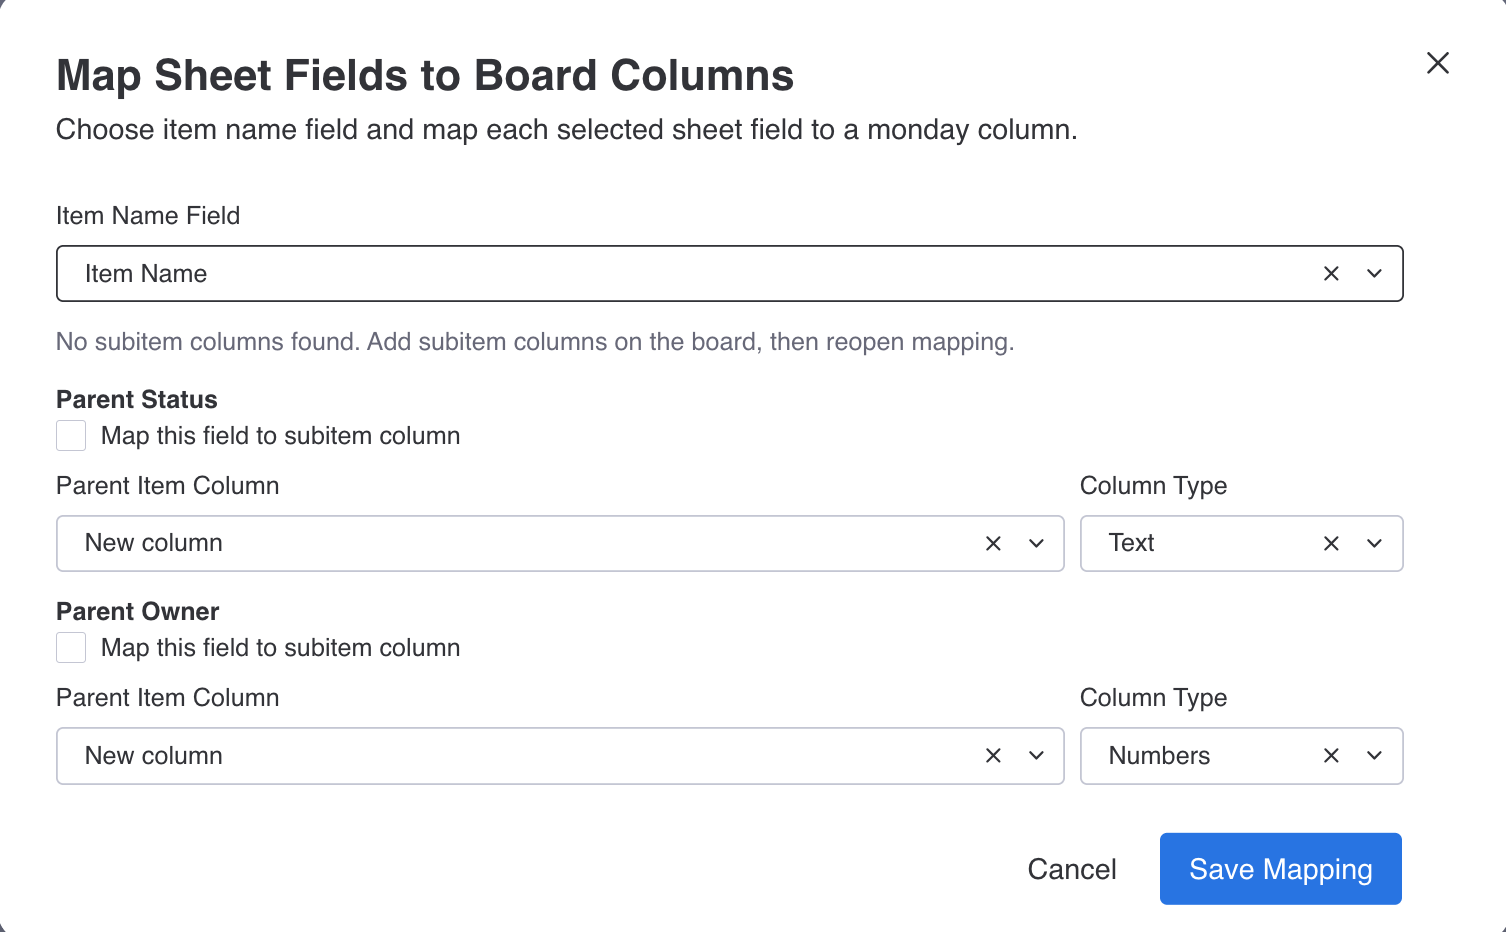This screenshot has height=932, width=1506.
Task: Open Parent Status parent item column dropdown
Action: click(1036, 544)
